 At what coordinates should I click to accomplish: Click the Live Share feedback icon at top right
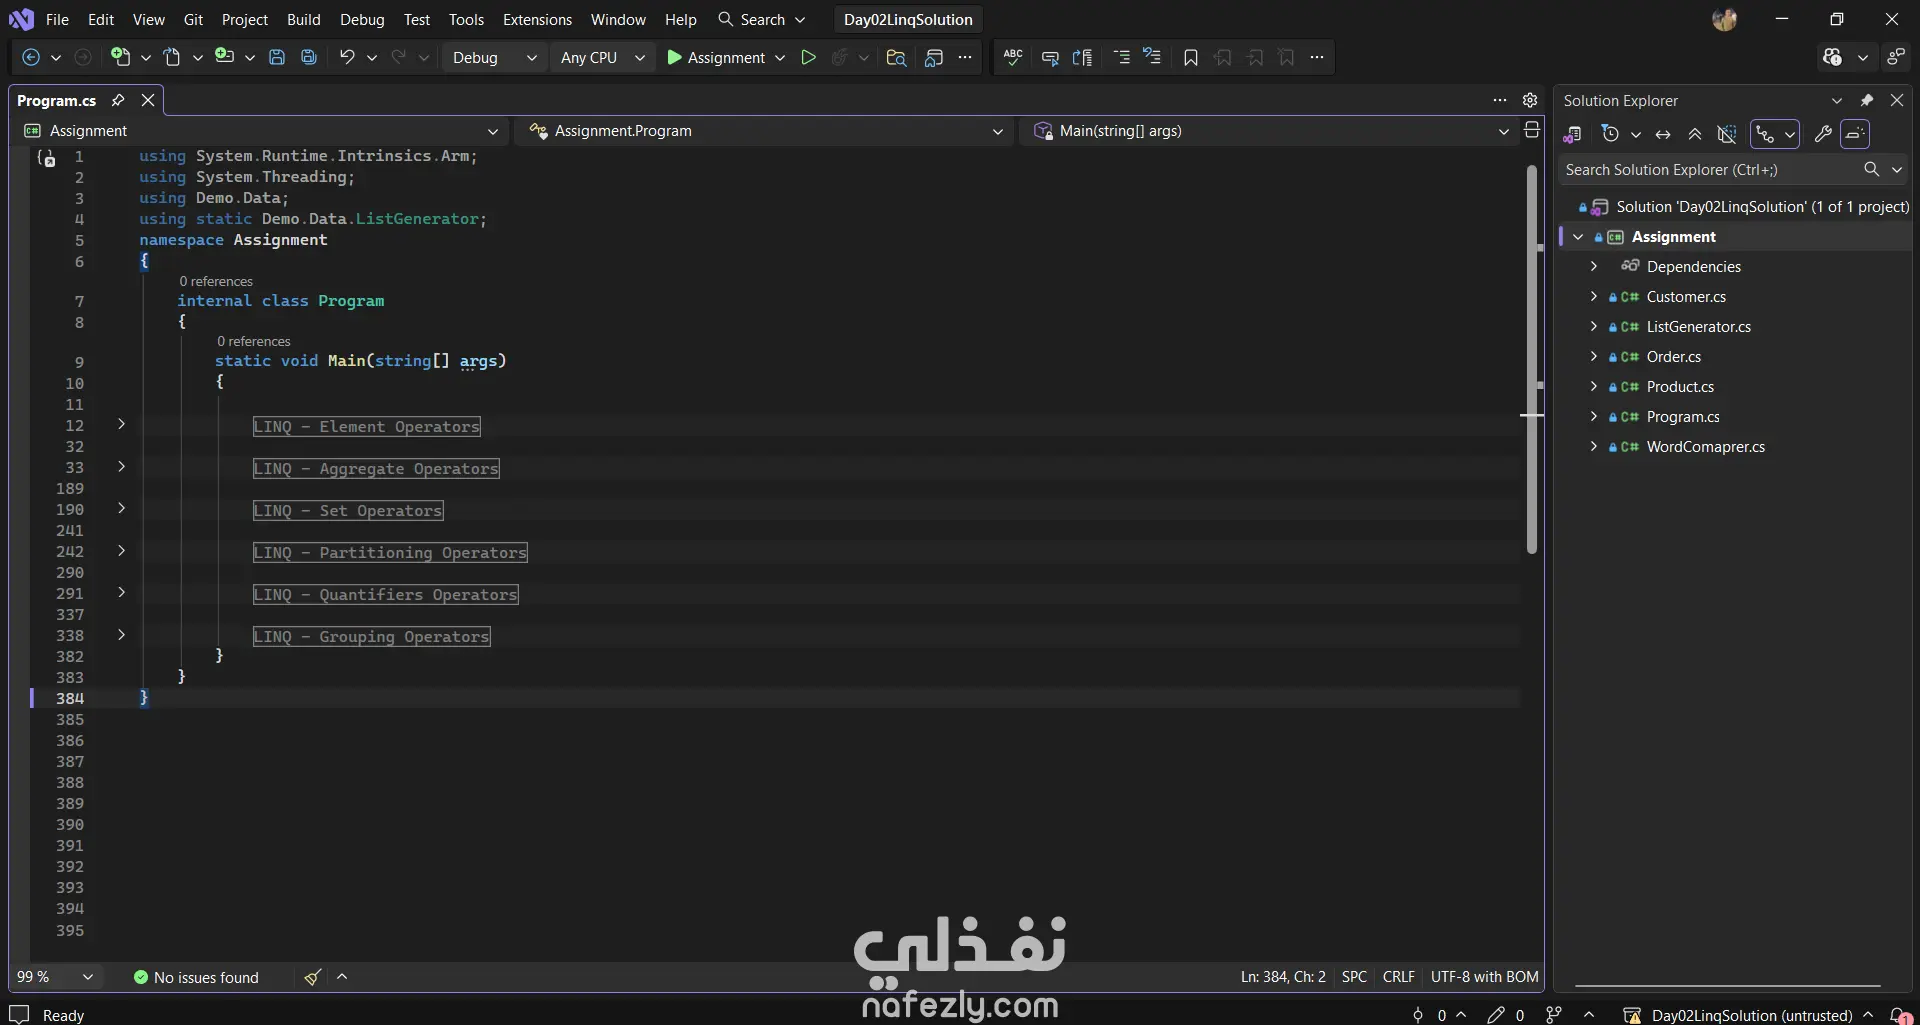(x=1896, y=58)
